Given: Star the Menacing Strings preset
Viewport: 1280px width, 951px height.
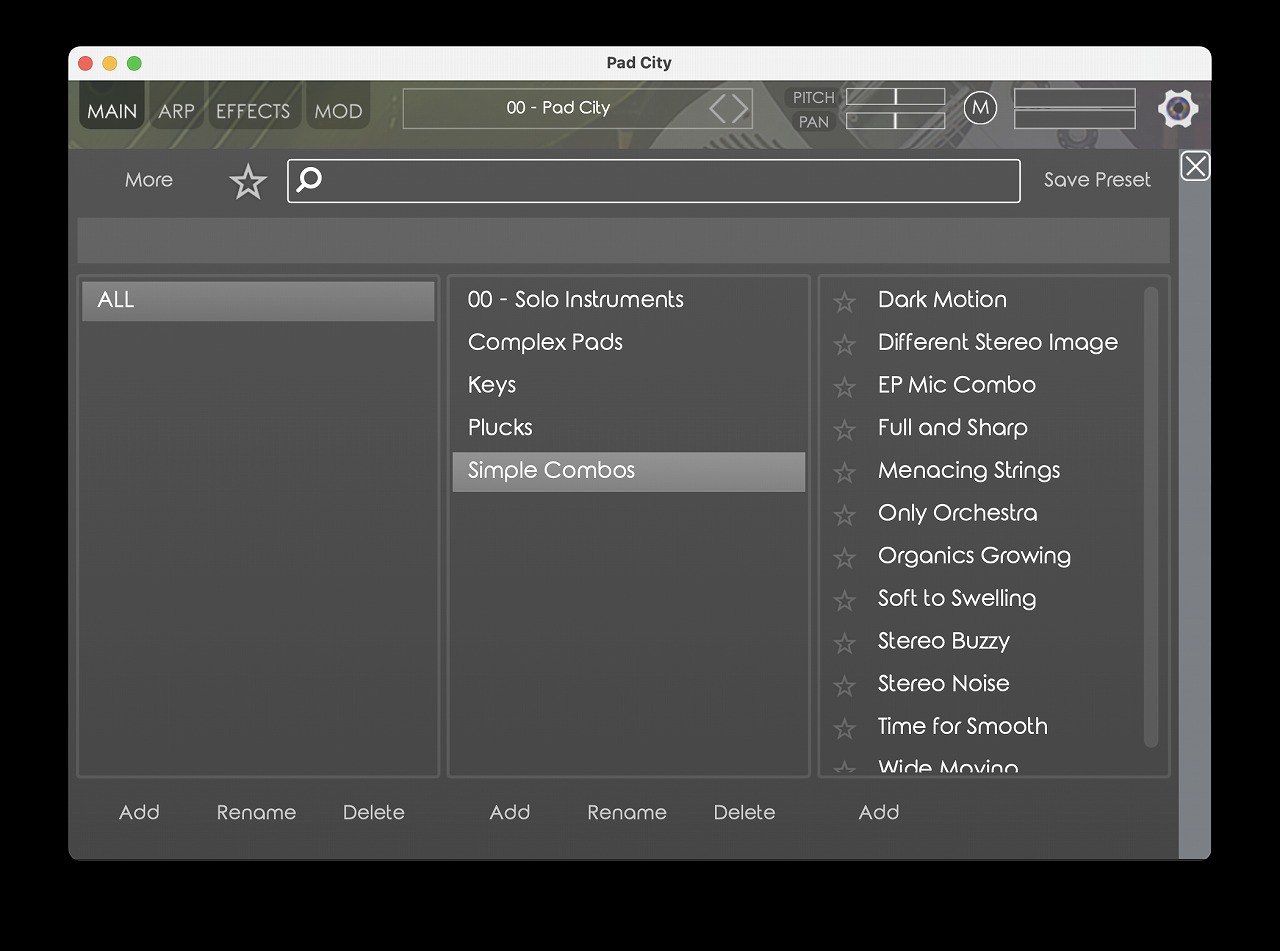Looking at the screenshot, I should [x=845, y=472].
